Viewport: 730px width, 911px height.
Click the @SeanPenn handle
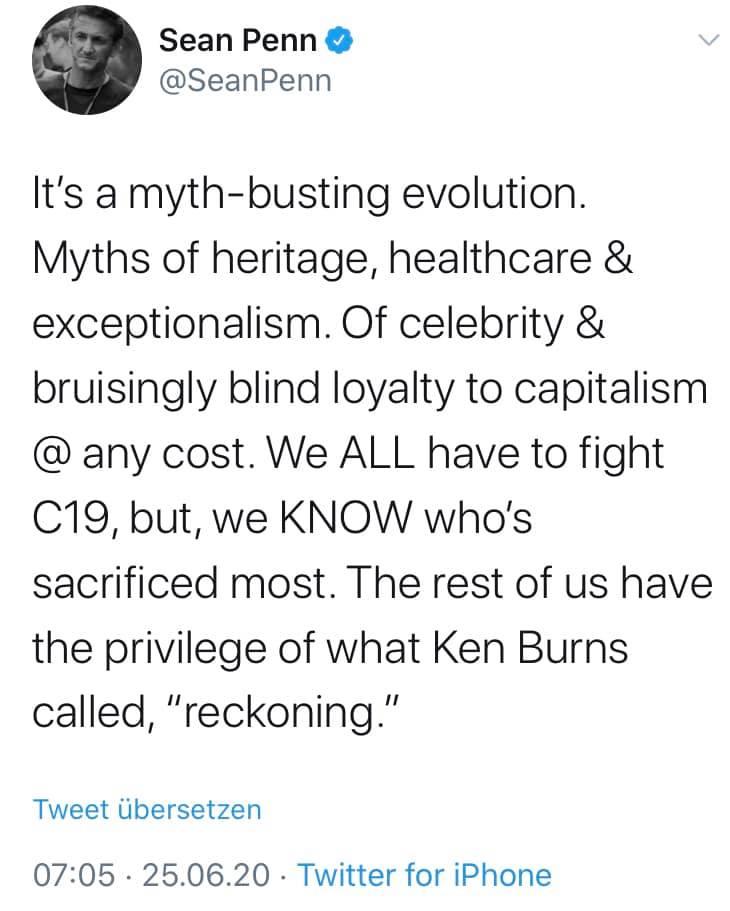point(245,81)
